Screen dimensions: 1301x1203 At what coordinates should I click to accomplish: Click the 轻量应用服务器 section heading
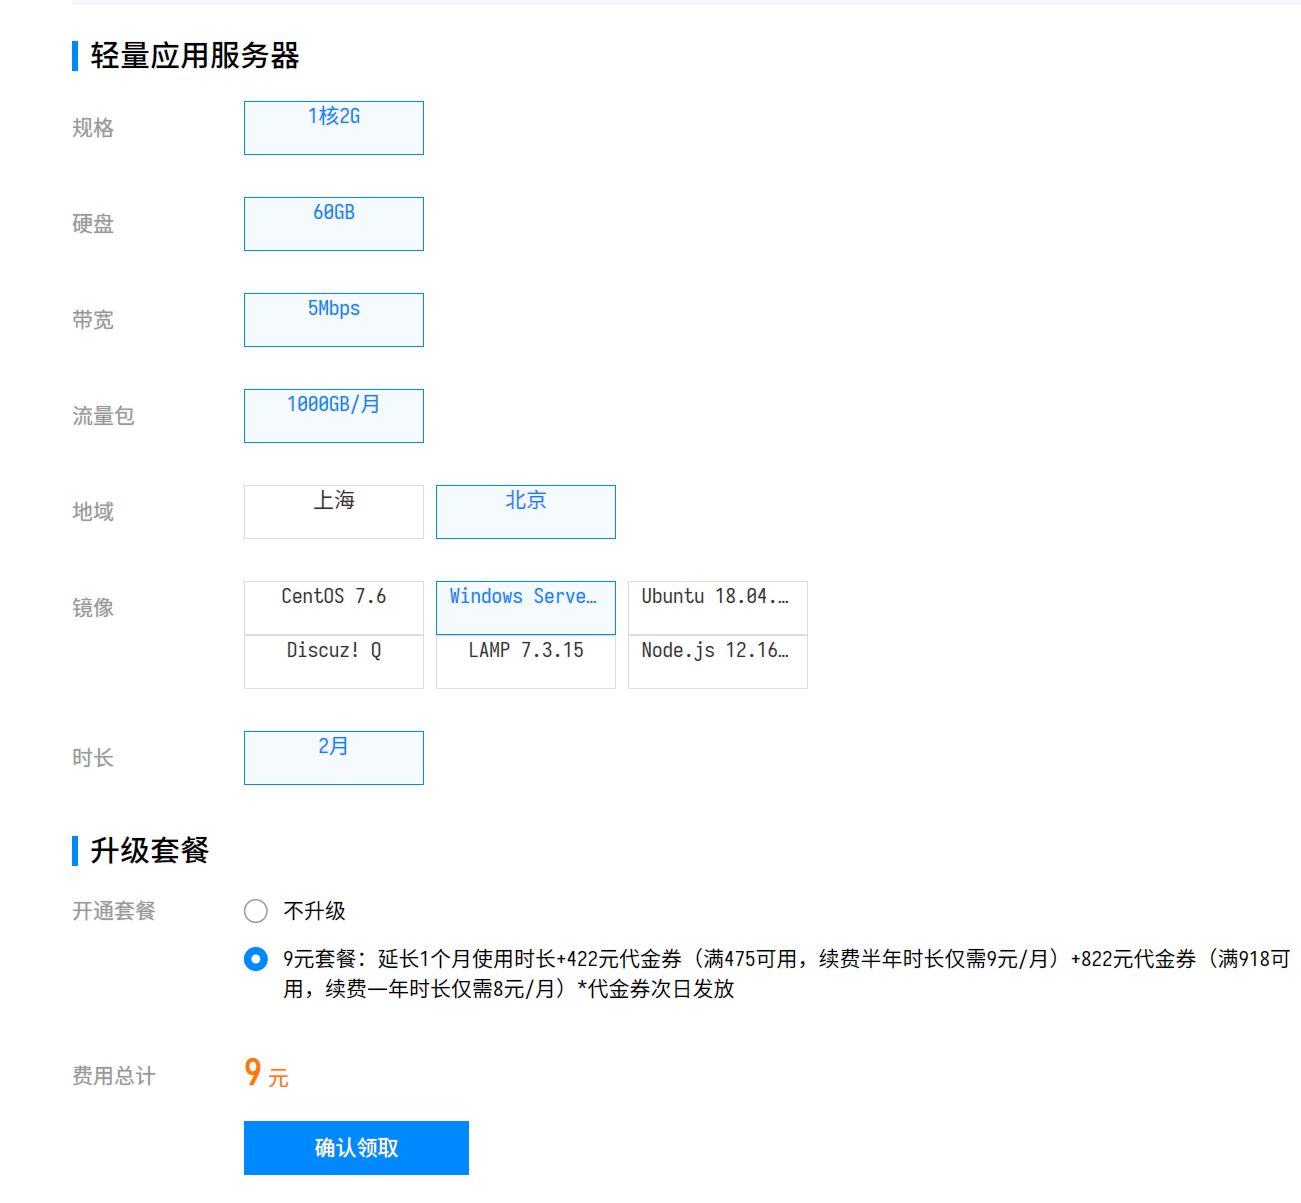point(195,56)
